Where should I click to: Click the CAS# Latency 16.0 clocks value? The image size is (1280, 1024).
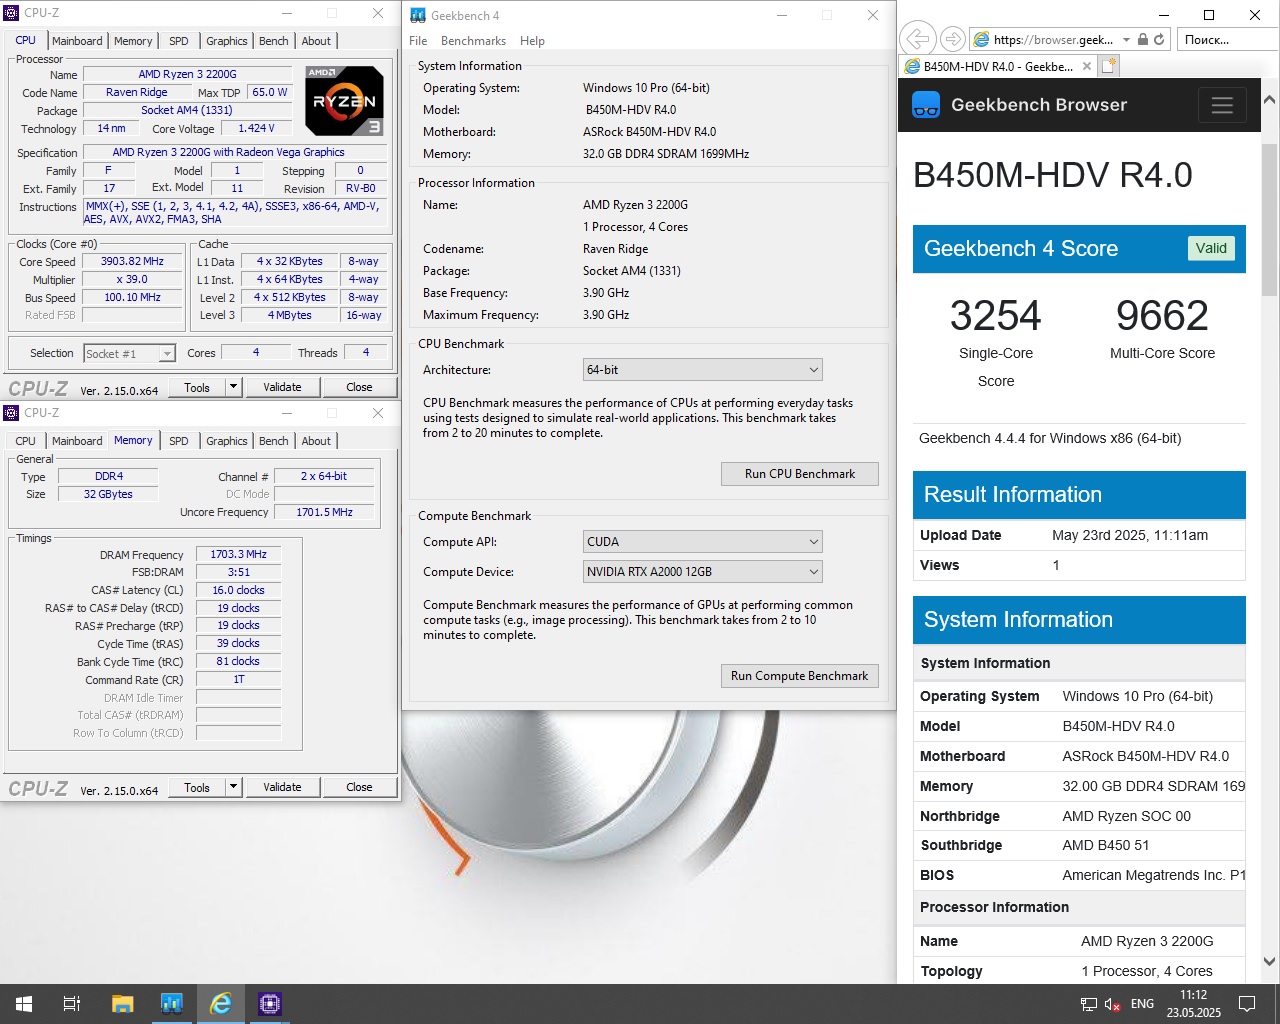[x=238, y=590]
